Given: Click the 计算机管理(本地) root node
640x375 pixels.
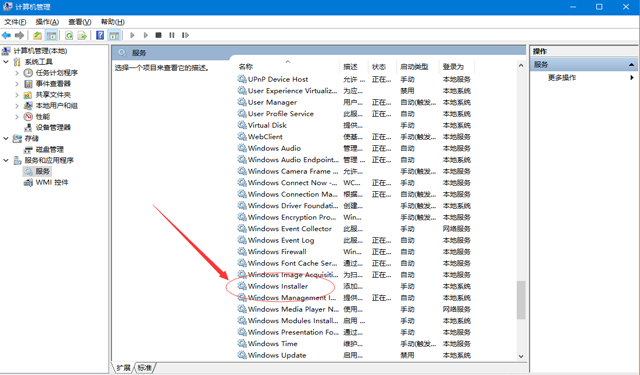Looking at the screenshot, I should [40, 51].
